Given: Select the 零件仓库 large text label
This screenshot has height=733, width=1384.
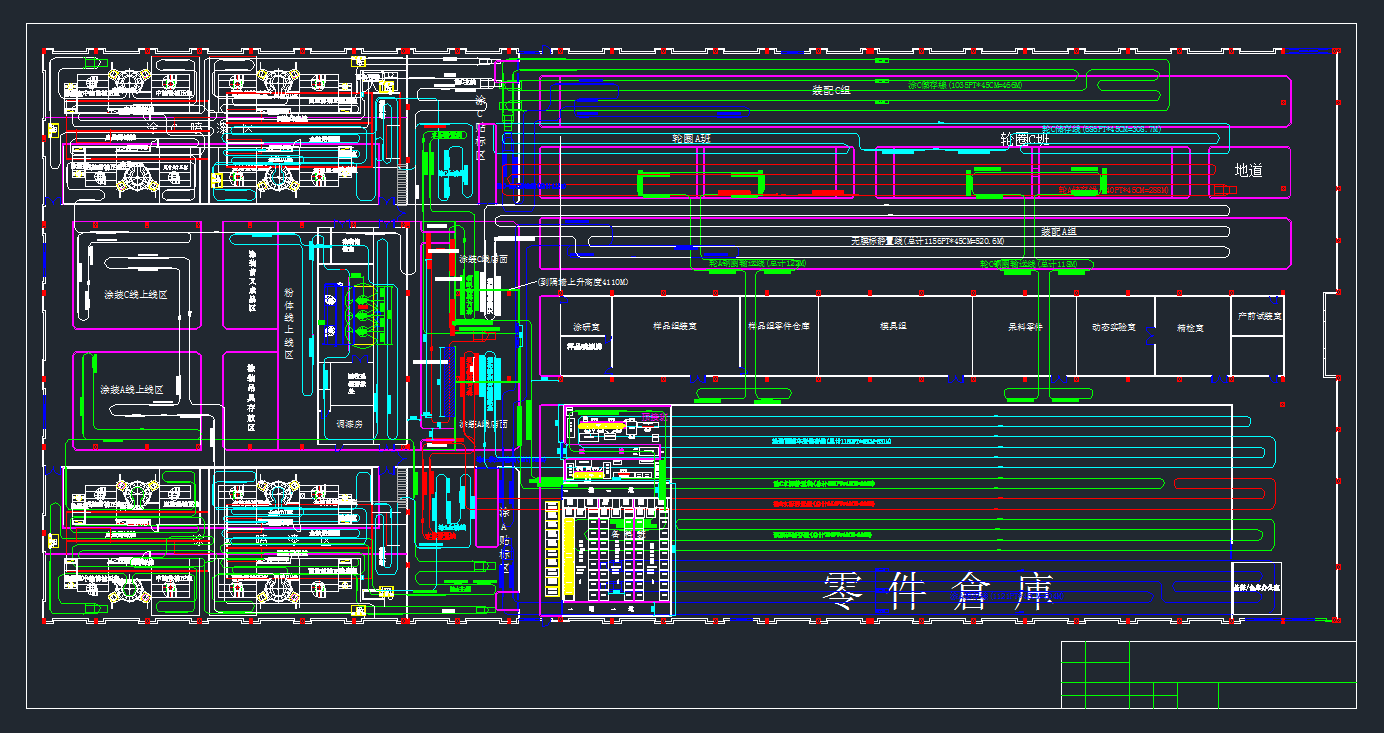Looking at the screenshot, I should pos(937,591).
